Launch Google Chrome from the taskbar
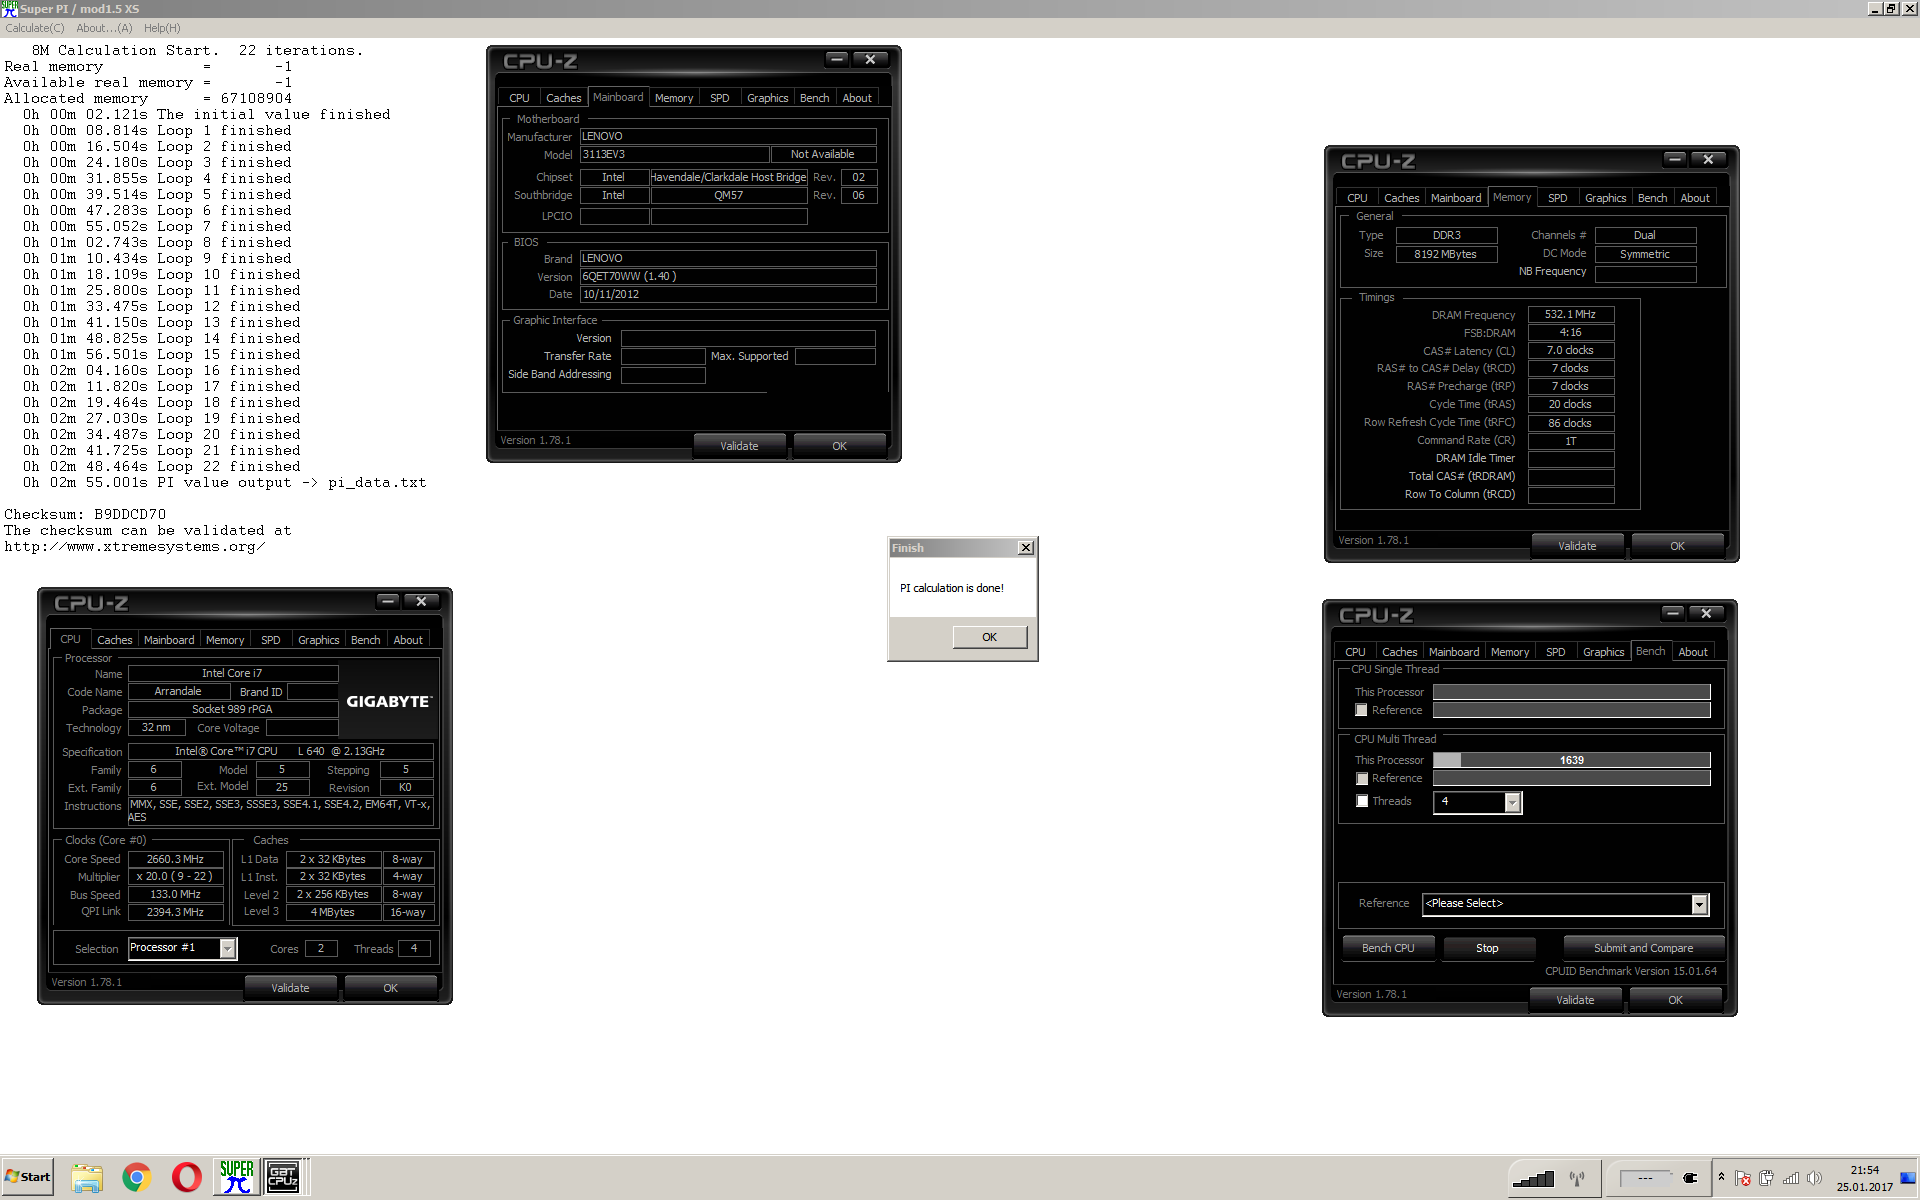 (137, 1177)
